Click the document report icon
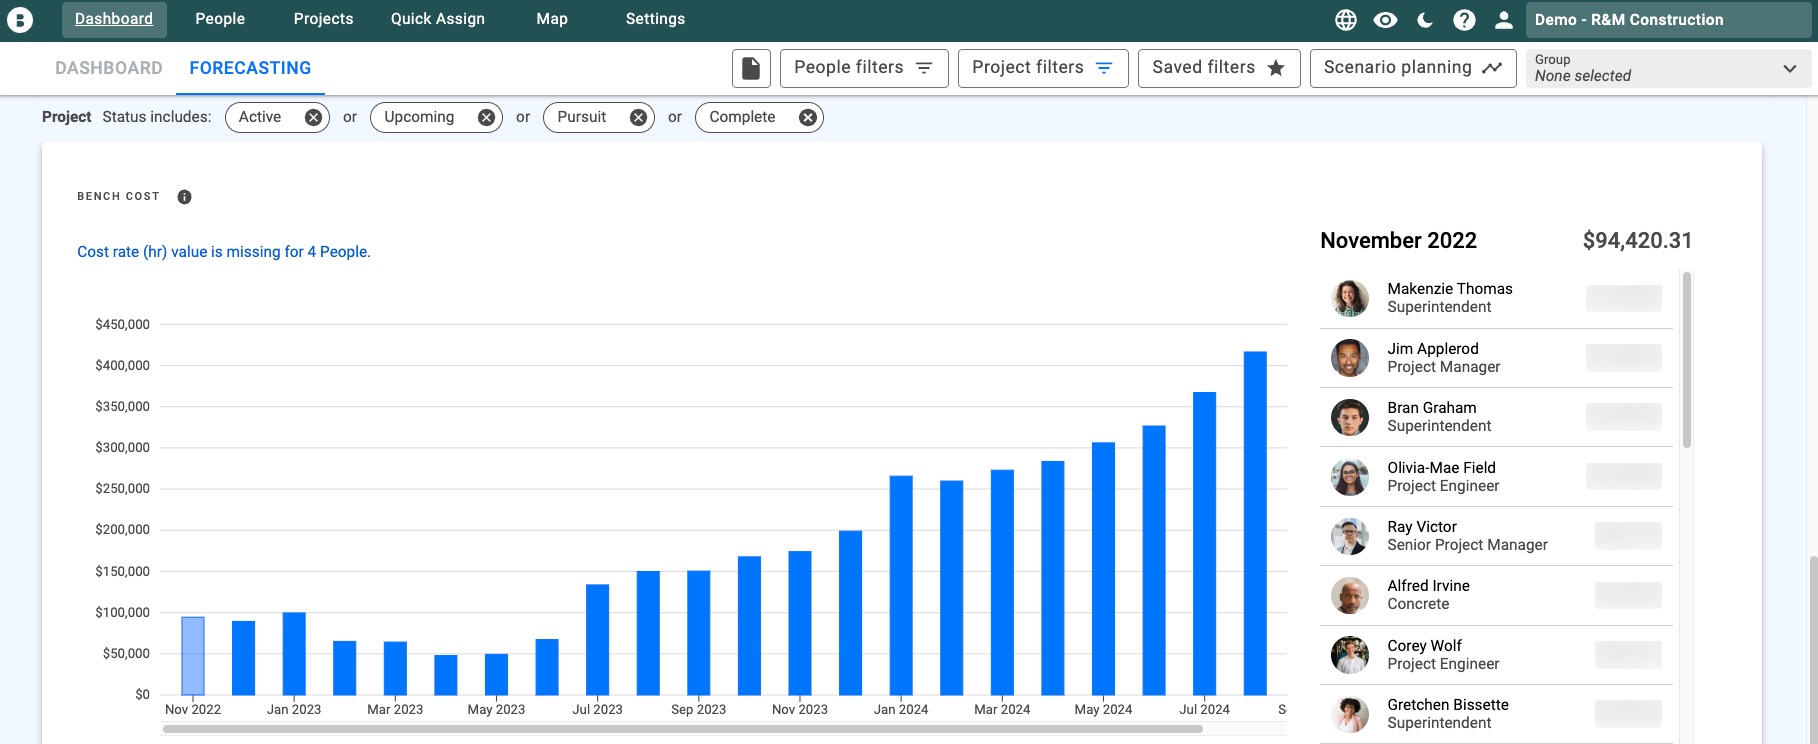 click(751, 68)
